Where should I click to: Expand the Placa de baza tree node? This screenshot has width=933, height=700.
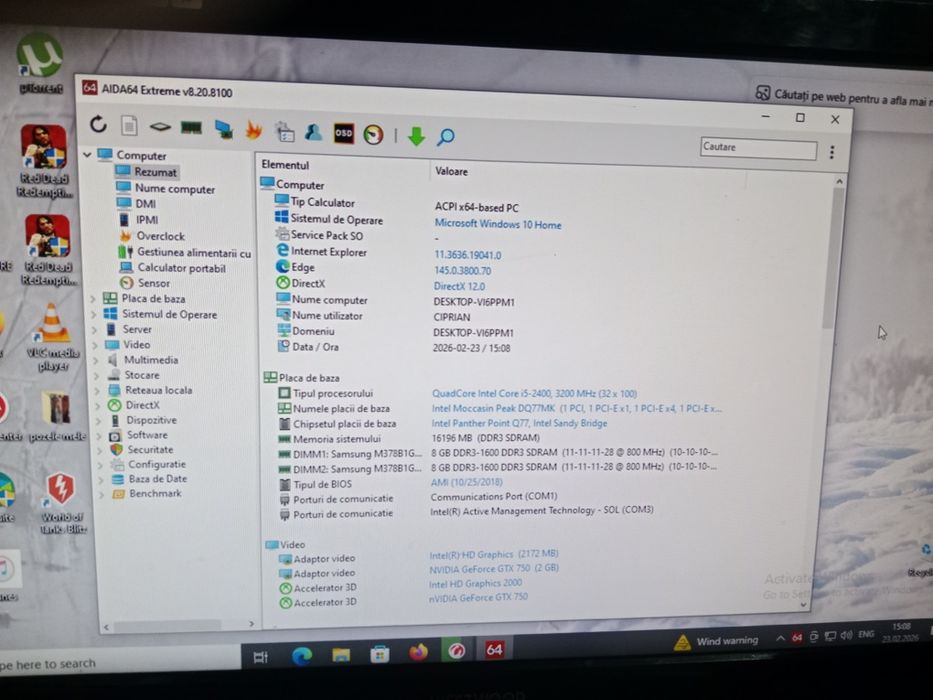click(x=93, y=298)
